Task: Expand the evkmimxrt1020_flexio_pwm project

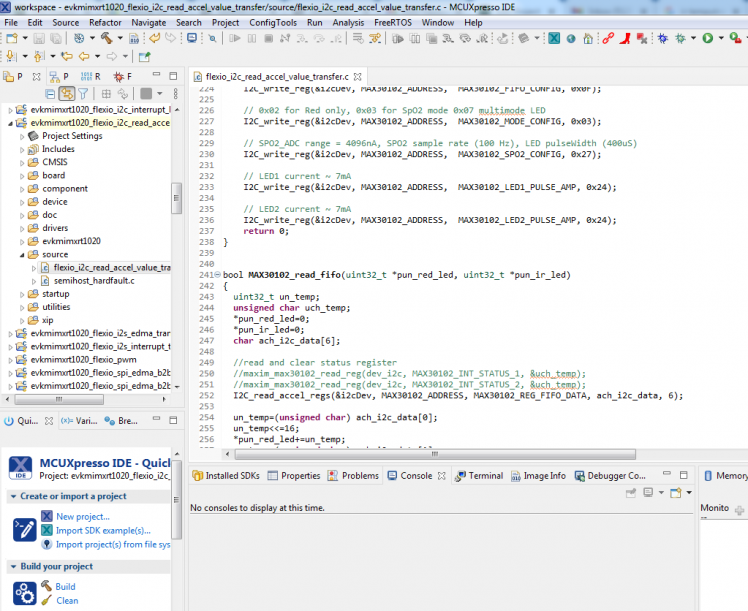Action: [11, 359]
